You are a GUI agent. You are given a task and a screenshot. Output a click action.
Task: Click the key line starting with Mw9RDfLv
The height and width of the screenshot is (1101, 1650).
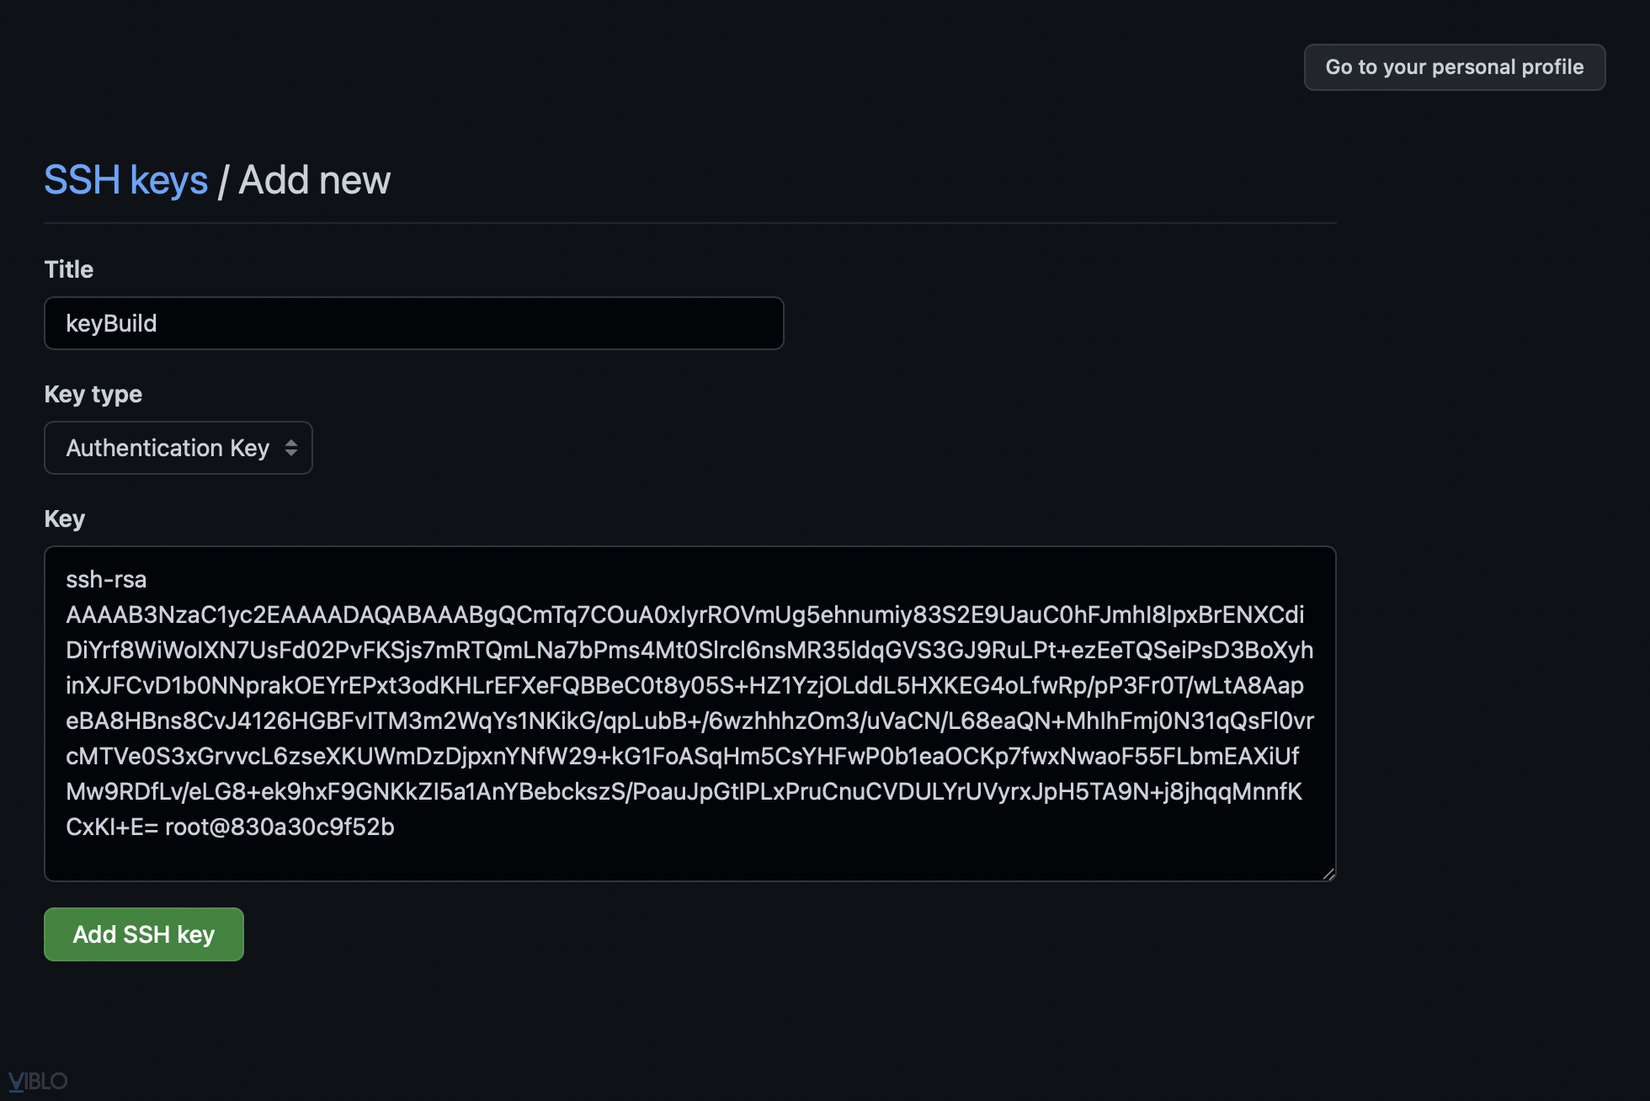[x=683, y=792]
